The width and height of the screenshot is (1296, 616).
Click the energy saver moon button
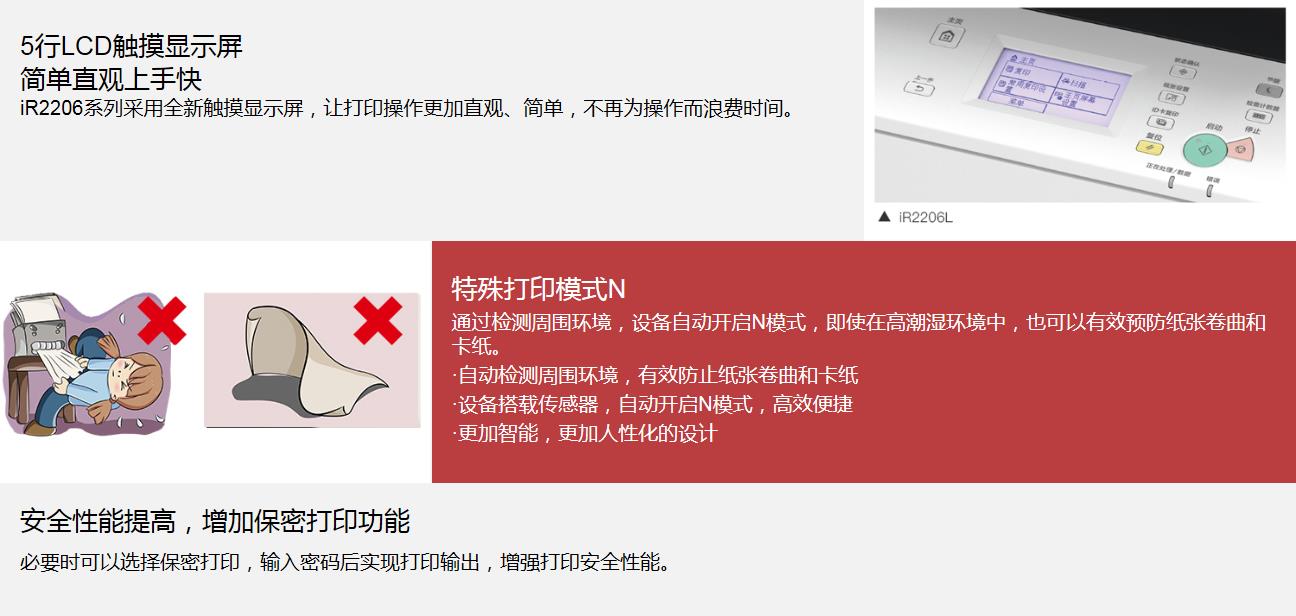coord(1269,91)
